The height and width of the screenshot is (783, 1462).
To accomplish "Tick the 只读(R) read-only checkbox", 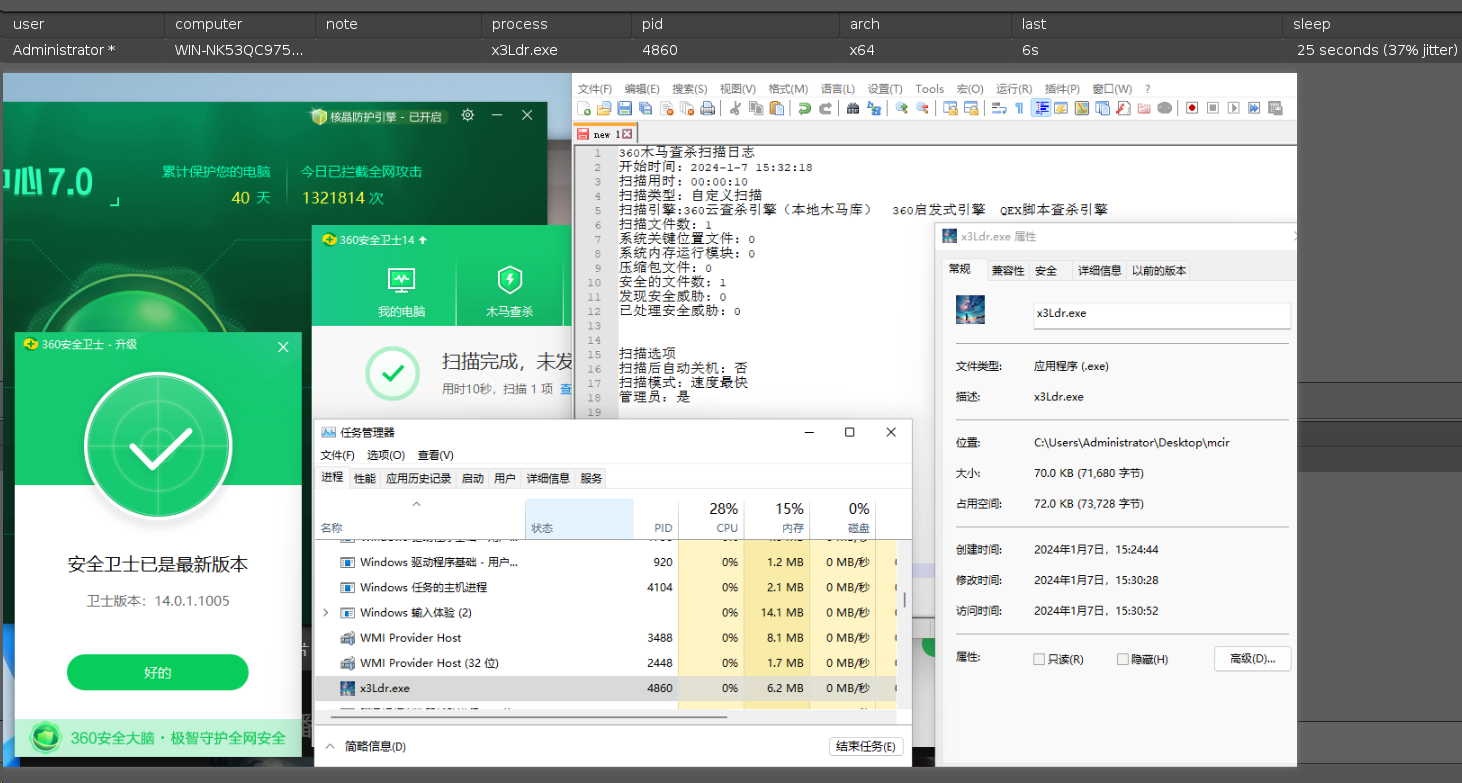I will click(x=1040, y=659).
